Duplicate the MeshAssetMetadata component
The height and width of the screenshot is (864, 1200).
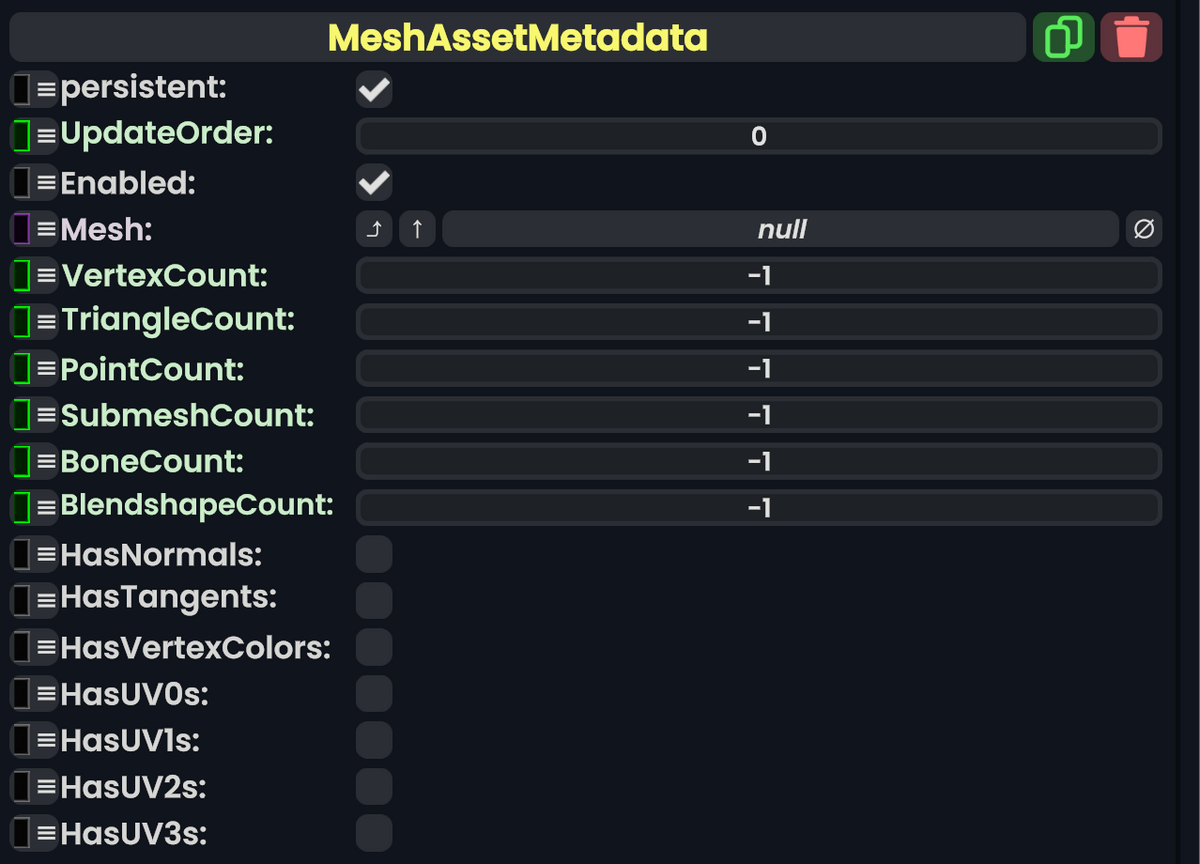1063,37
